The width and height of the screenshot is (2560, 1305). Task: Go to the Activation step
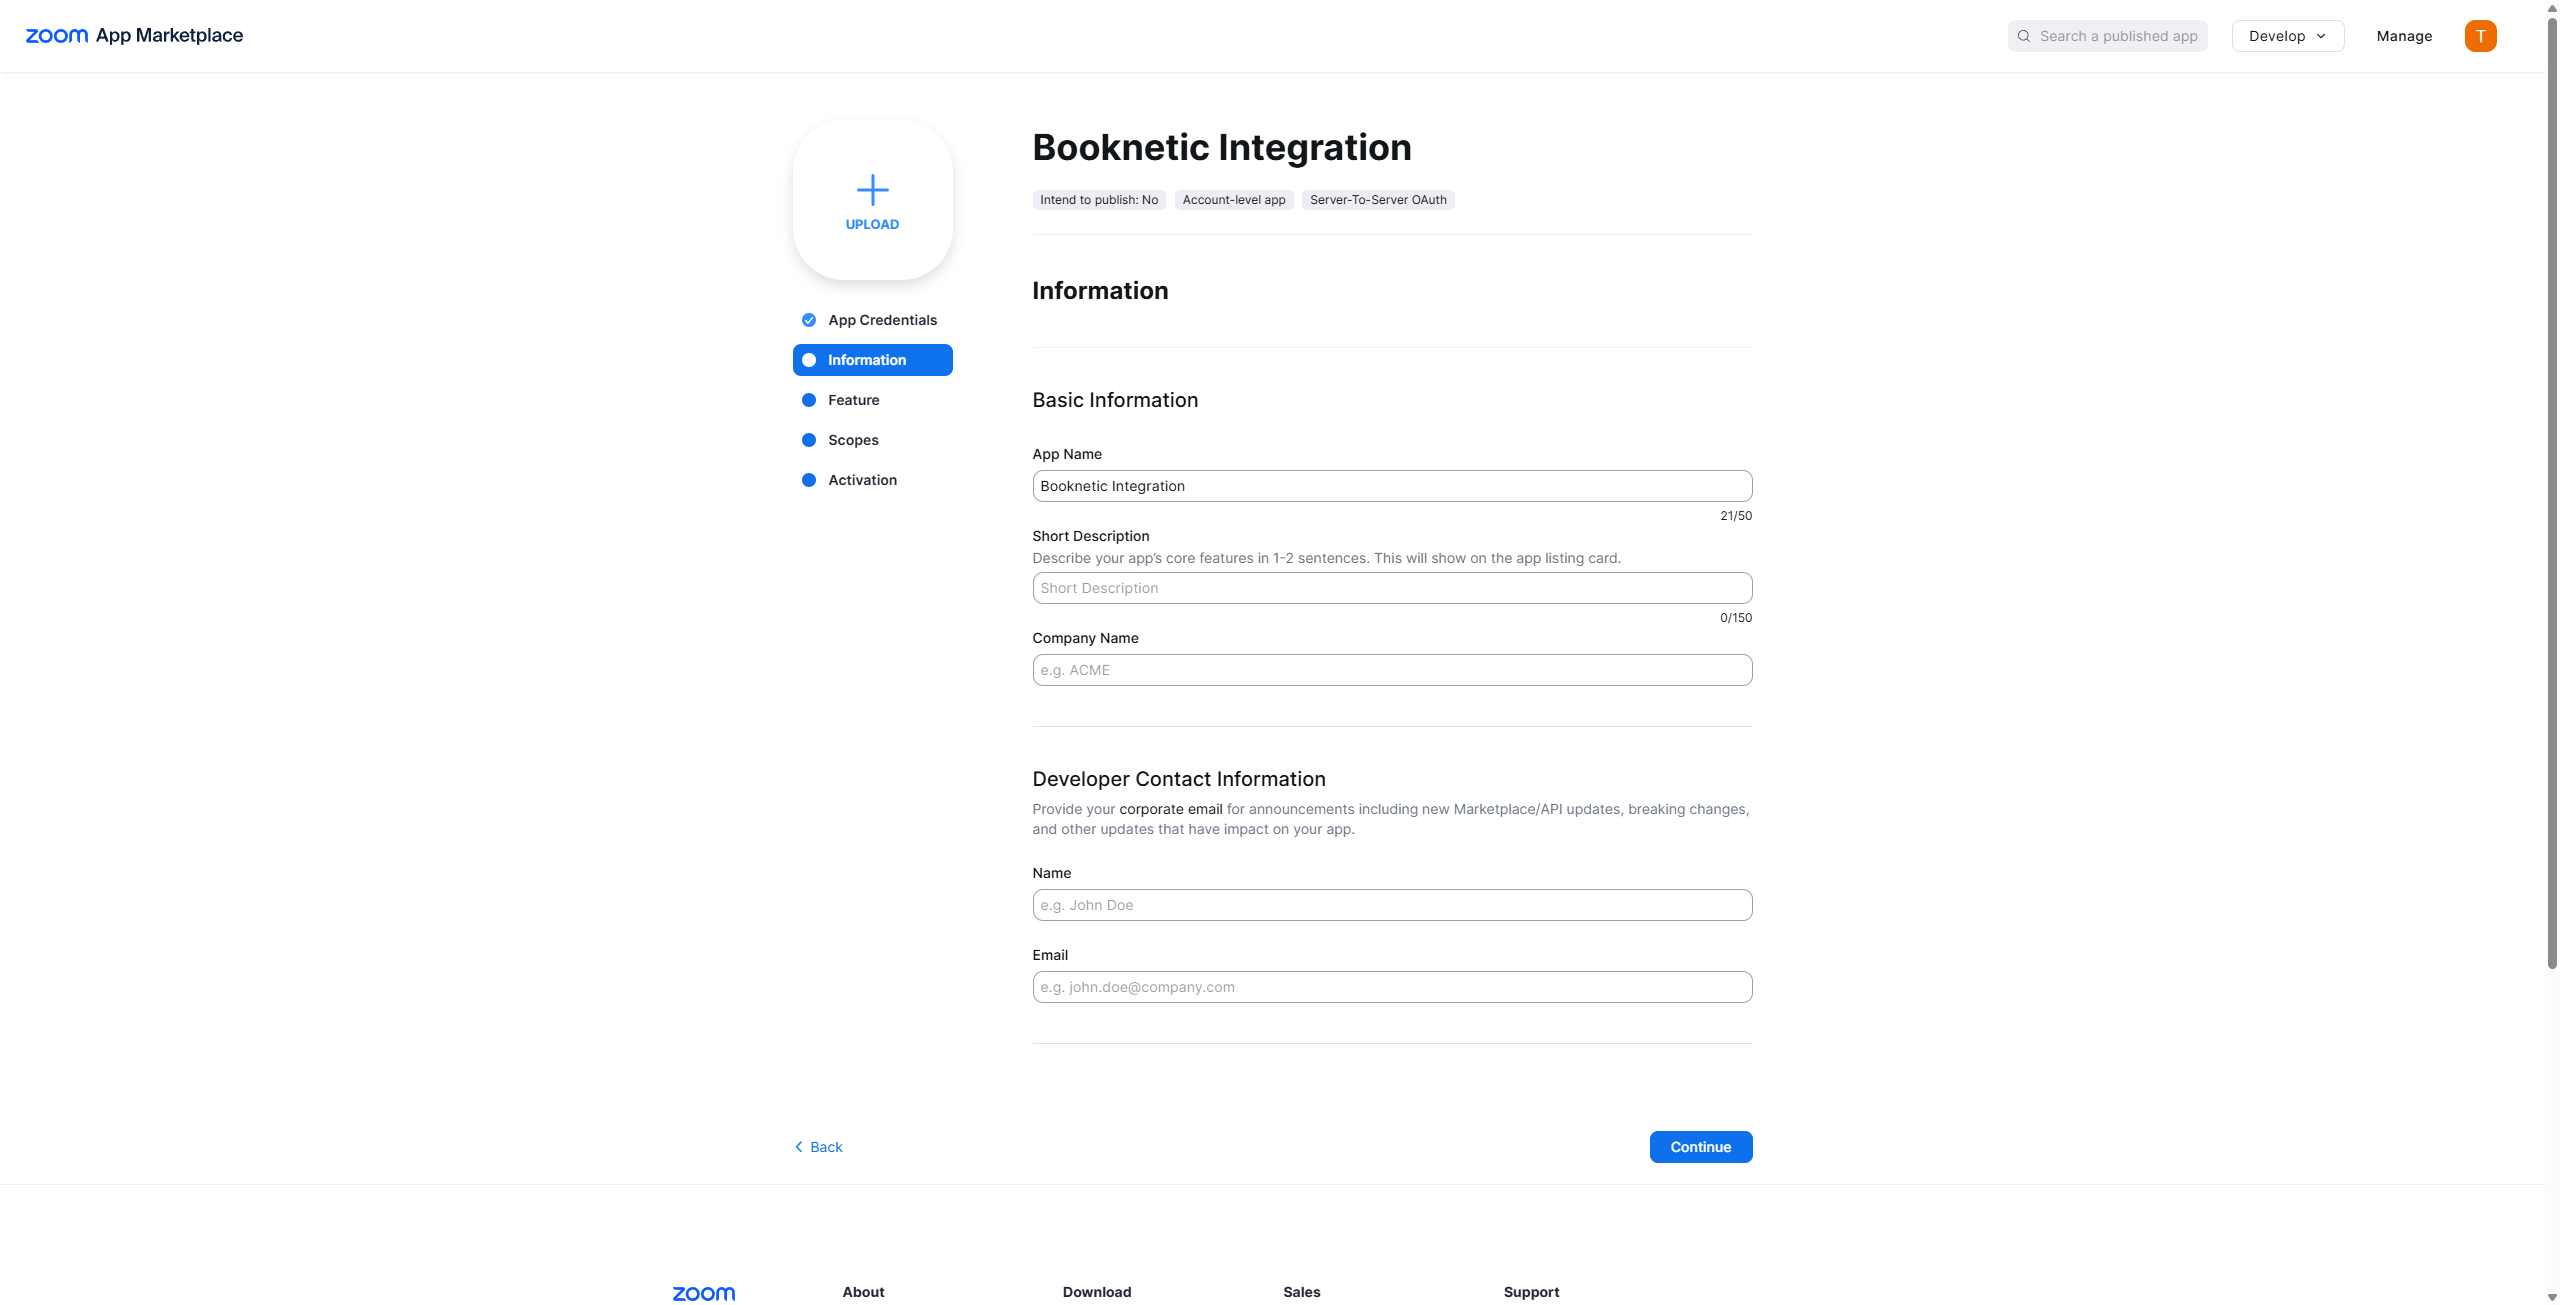tap(872, 480)
